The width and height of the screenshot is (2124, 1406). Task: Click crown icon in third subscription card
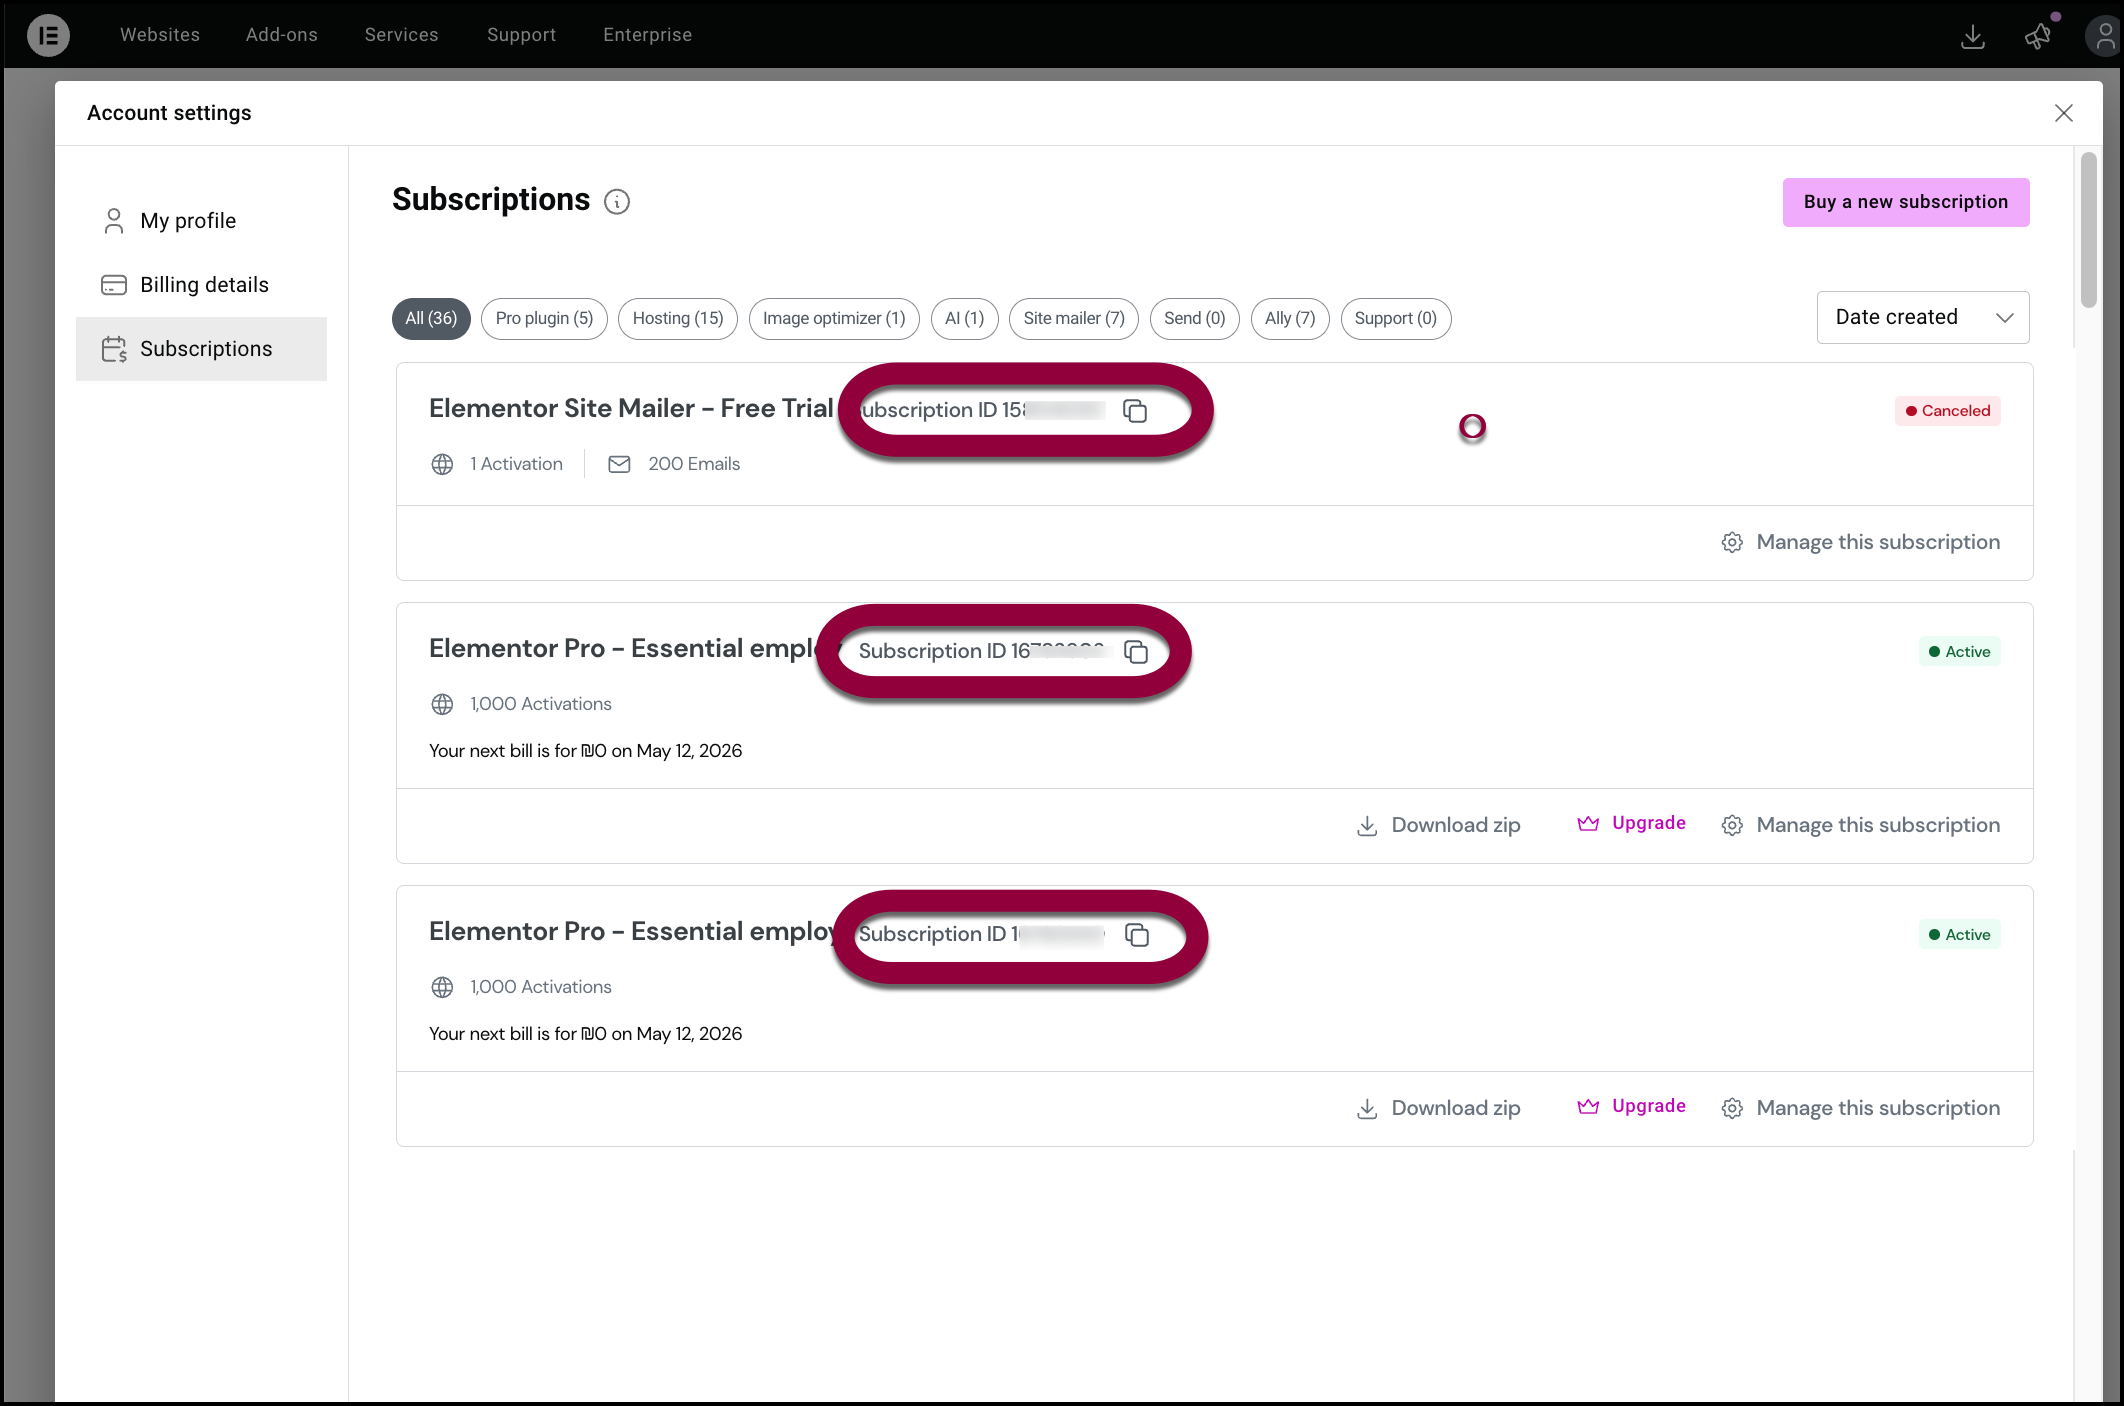pos(1588,1106)
